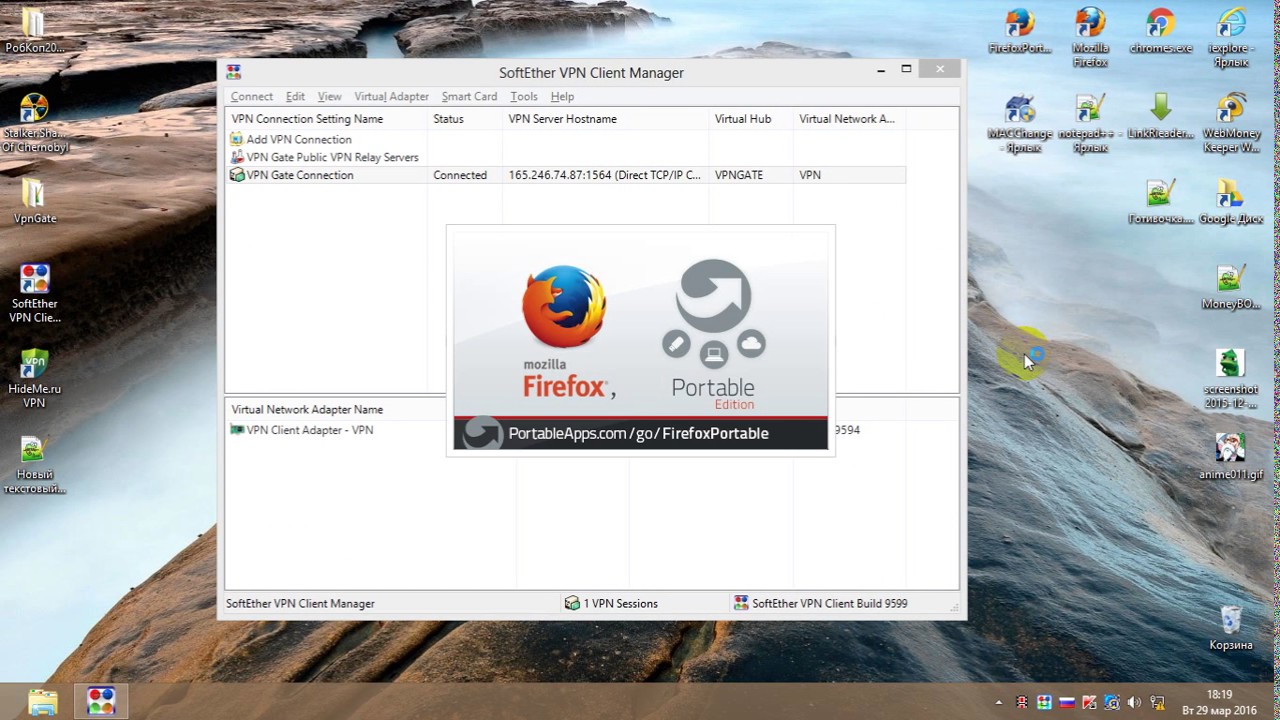Image resolution: width=1280 pixels, height=720 pixels.
Task: Open the LinkReader desktop icon
Action: [1161, 117]
